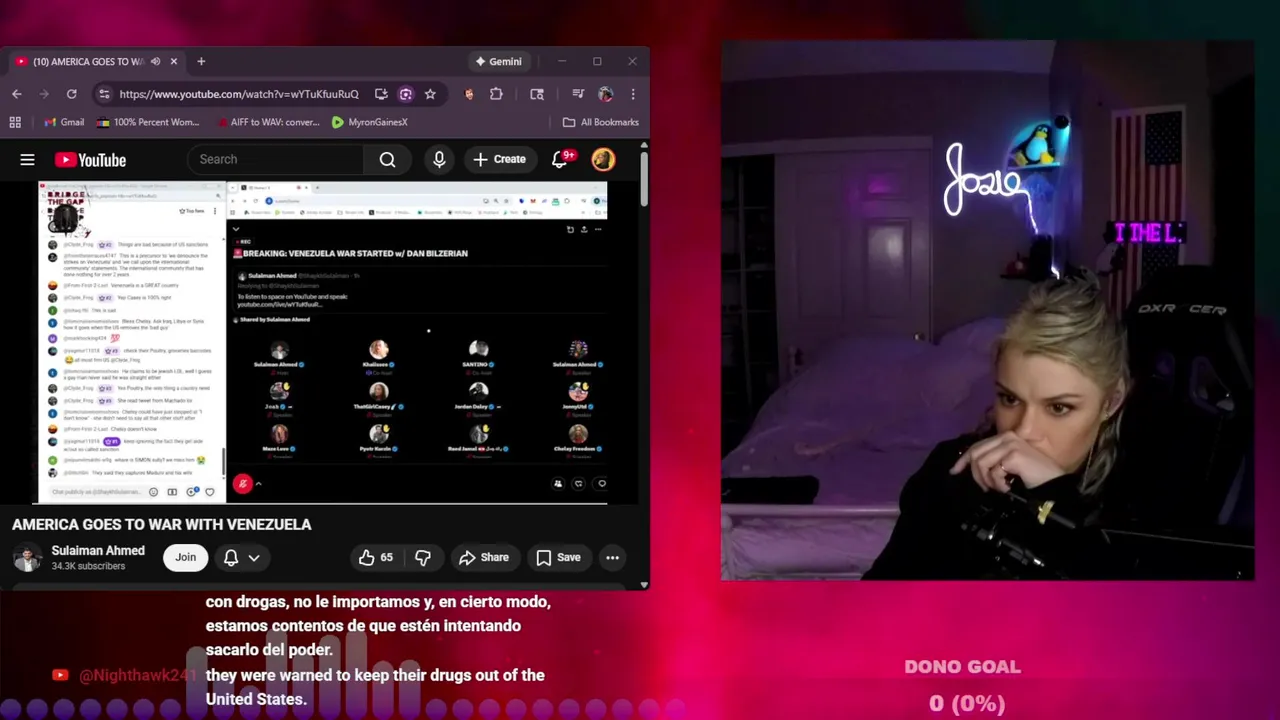Open the All Bookmarks folder

(600, 122)
